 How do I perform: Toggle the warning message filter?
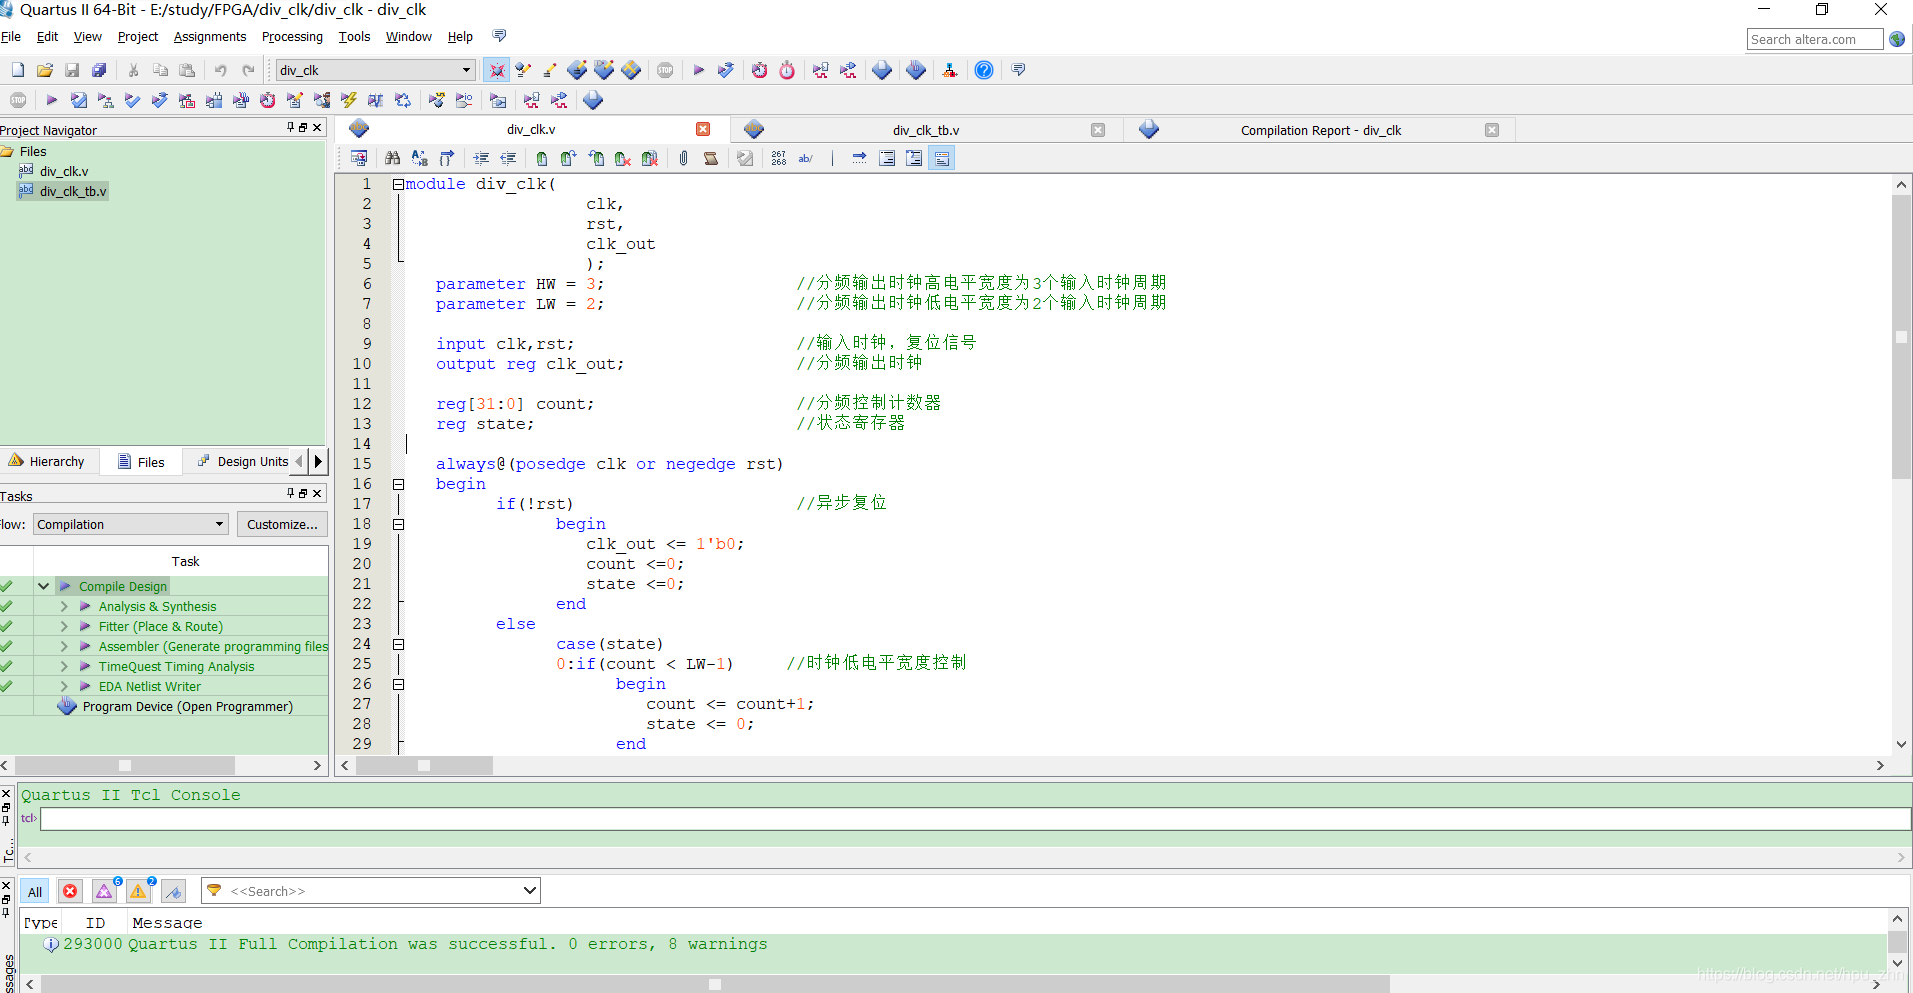tap(139, 891)
